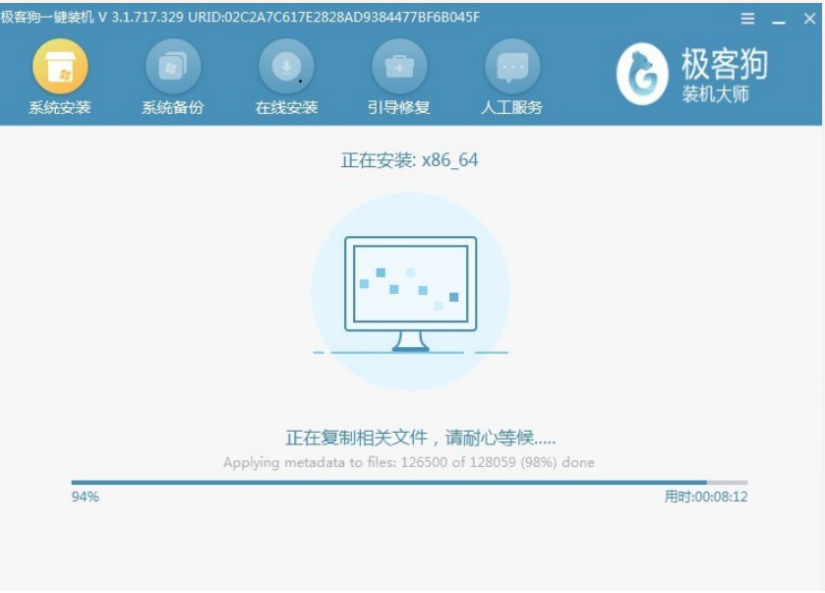The image size is (825, 593).
Task: Click the 人工服务 chat bubble icon
Action: [x=512, y=68]
